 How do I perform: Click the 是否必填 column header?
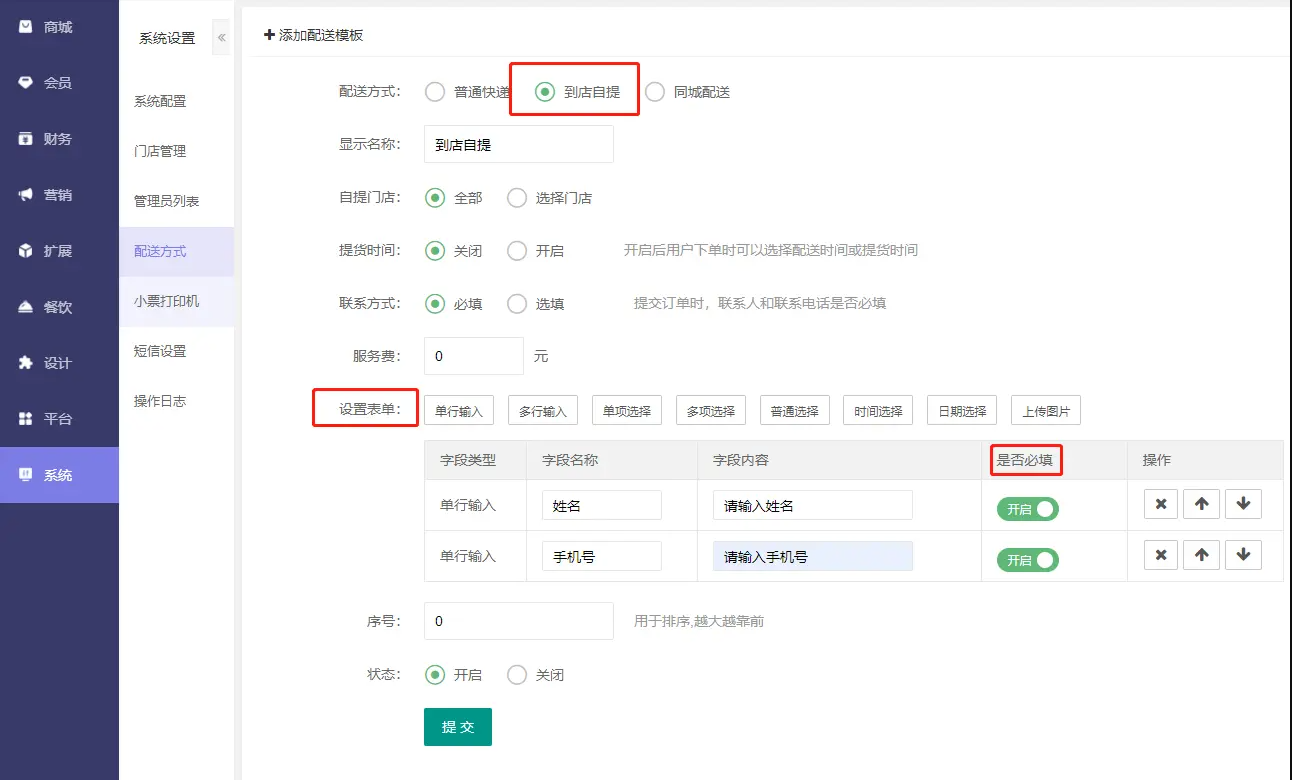click(1025, 460)
